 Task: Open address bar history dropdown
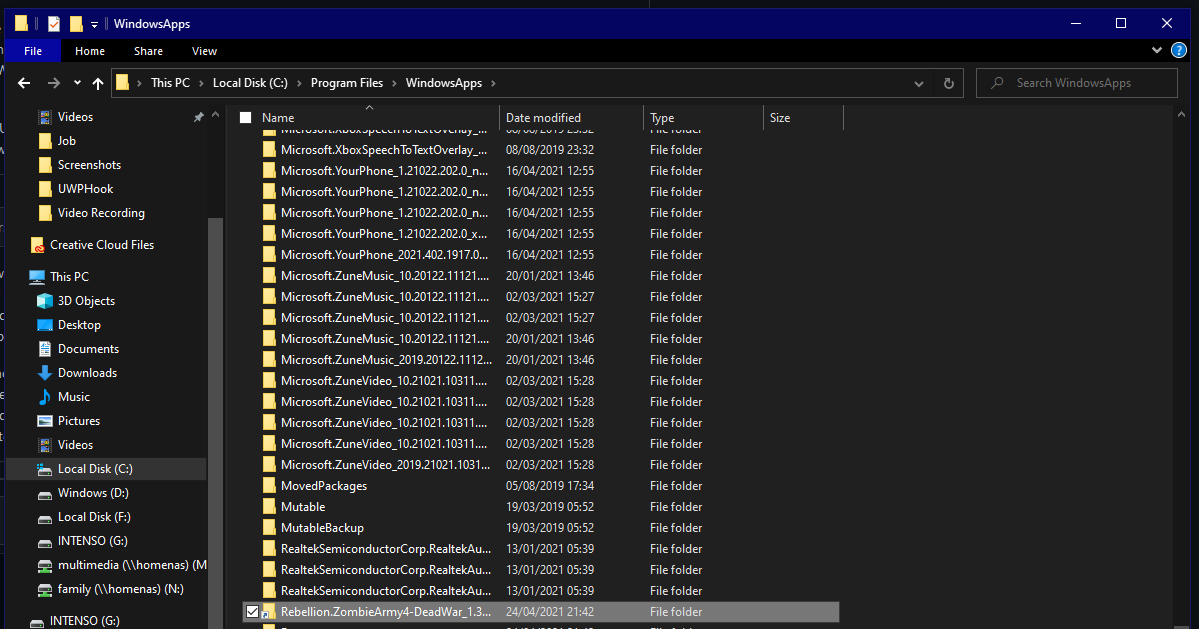918,83
